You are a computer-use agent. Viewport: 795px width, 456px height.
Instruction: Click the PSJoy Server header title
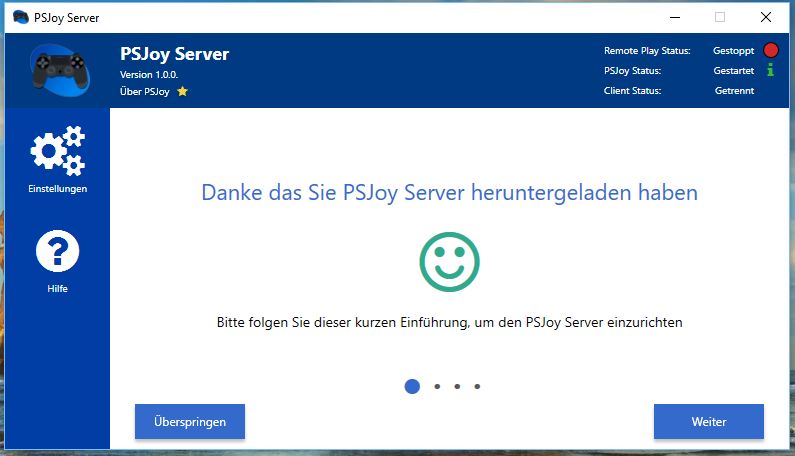point(174,54)
